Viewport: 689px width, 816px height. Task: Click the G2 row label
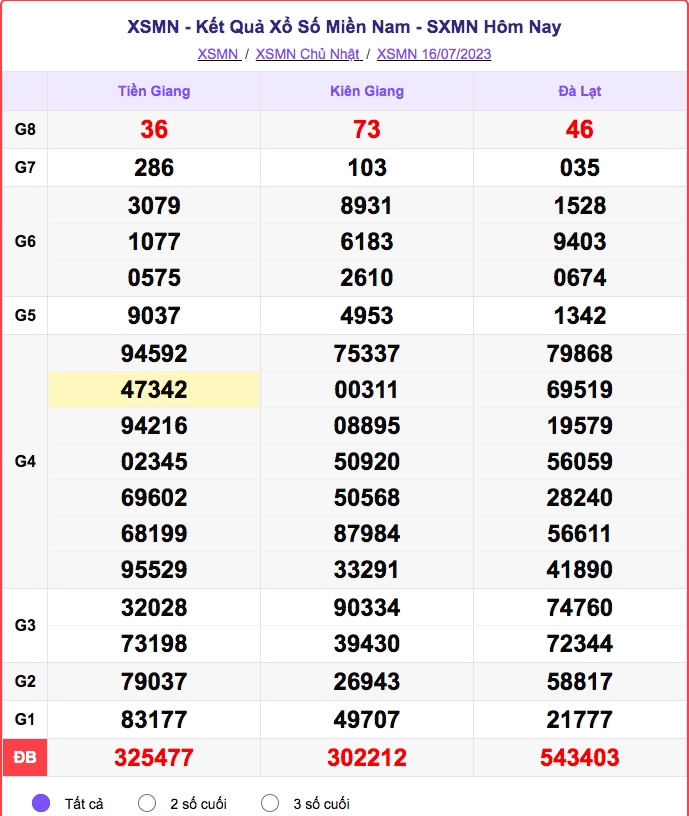tap(25, 681)
